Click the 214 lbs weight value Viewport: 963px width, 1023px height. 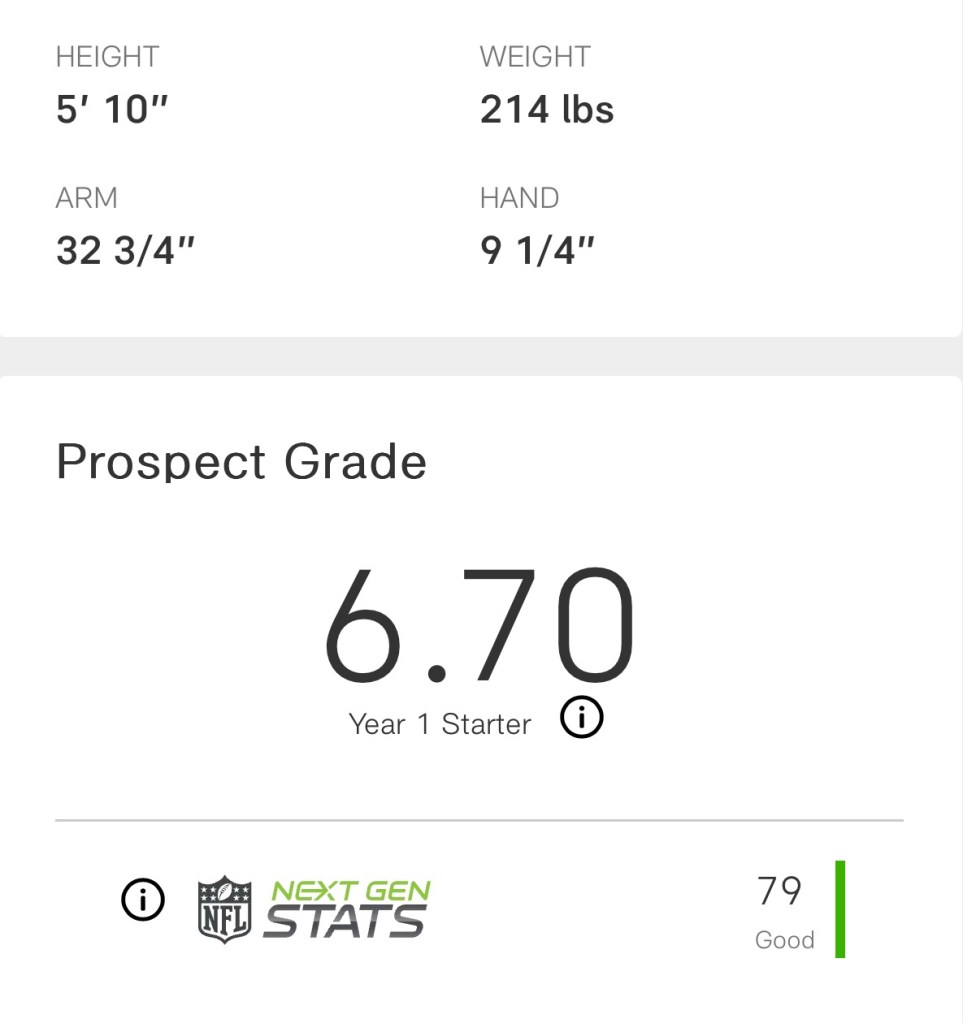click(x=547, y=110)
